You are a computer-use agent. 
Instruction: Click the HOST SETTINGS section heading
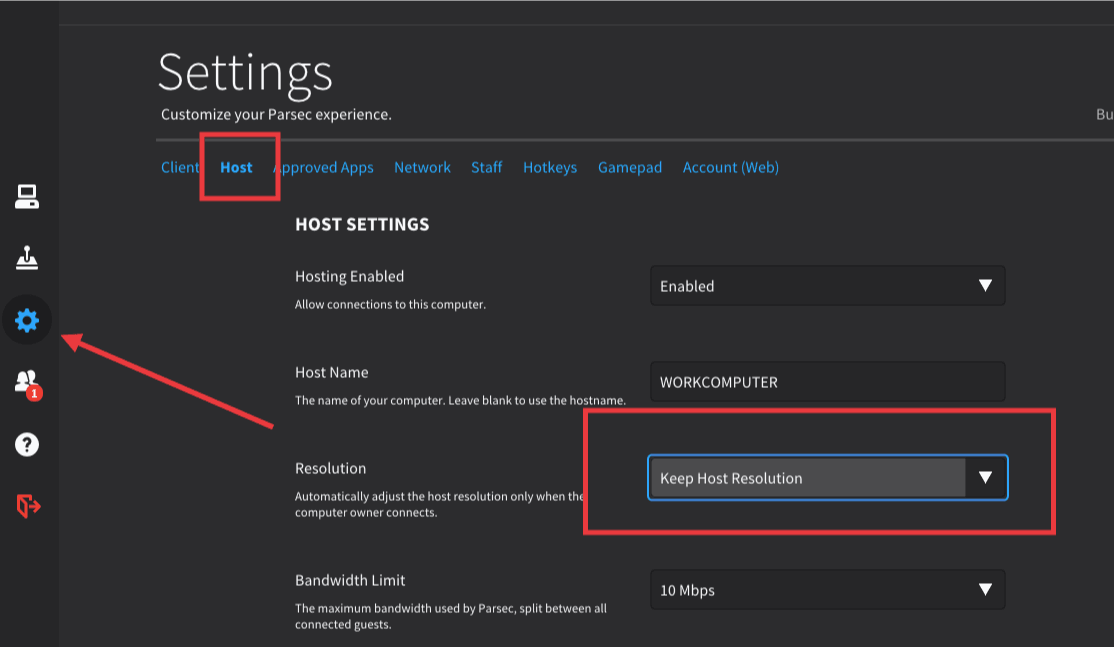pos(362,224)
